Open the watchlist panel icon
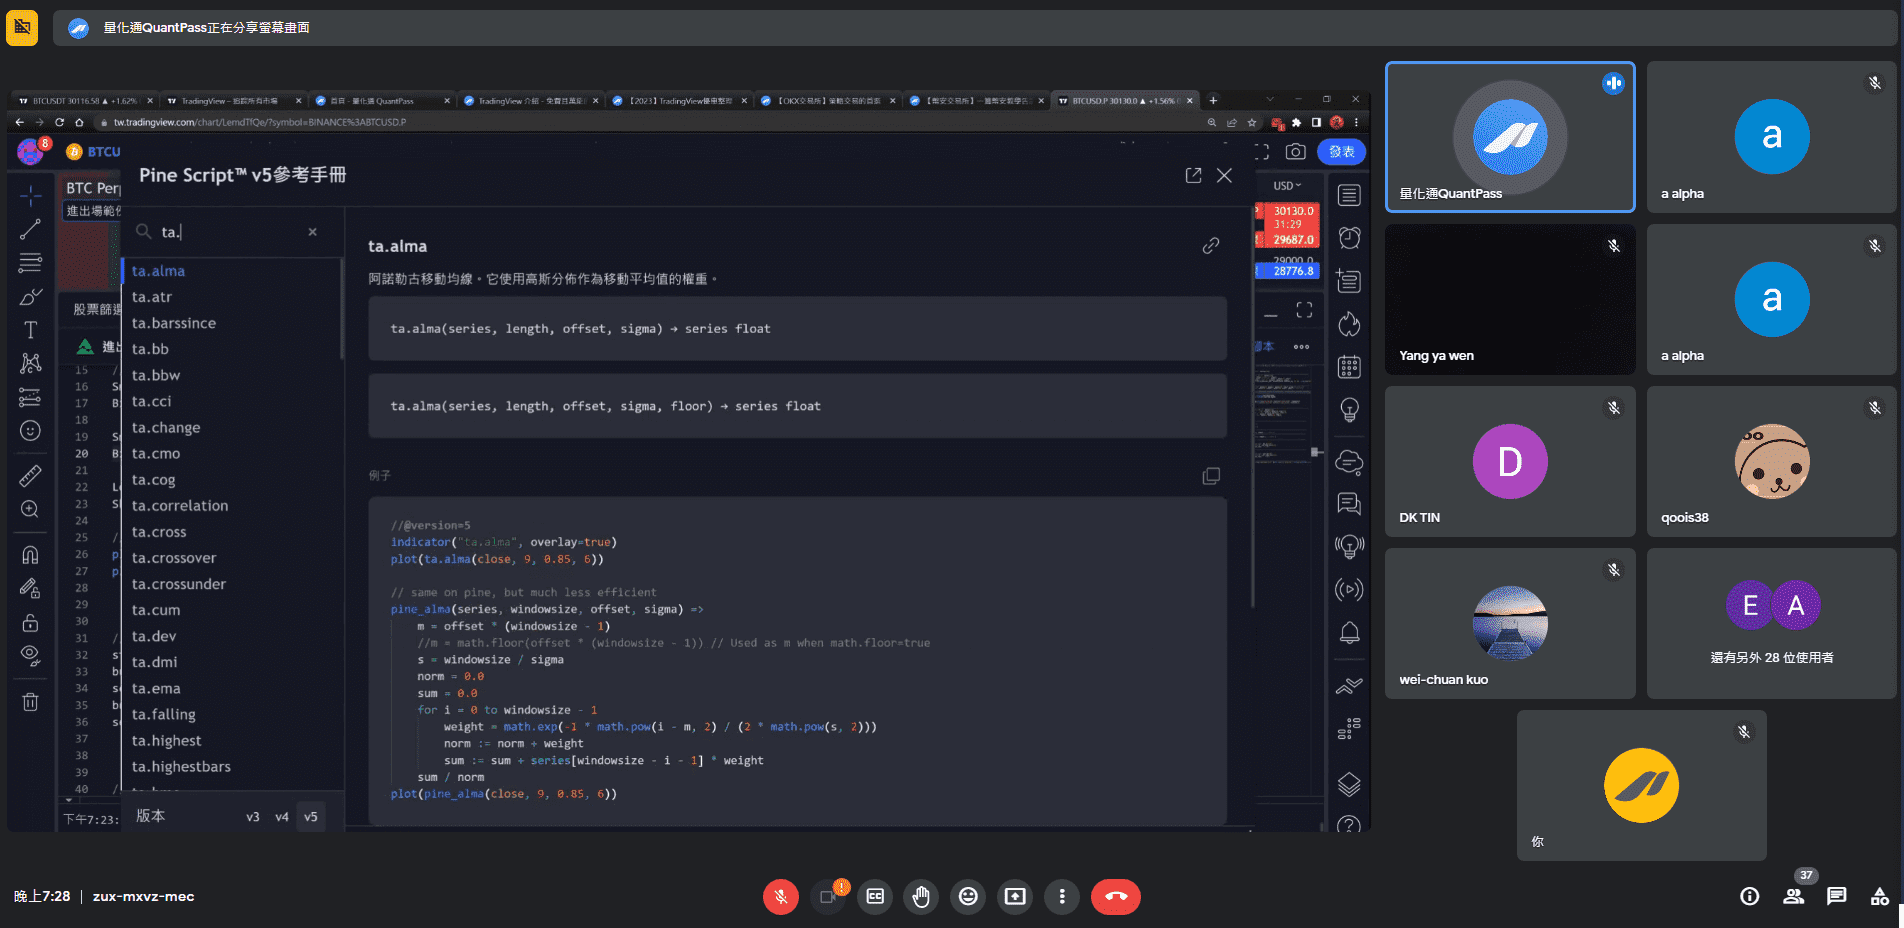The image size is (1904, 928). pos(1349,196)
